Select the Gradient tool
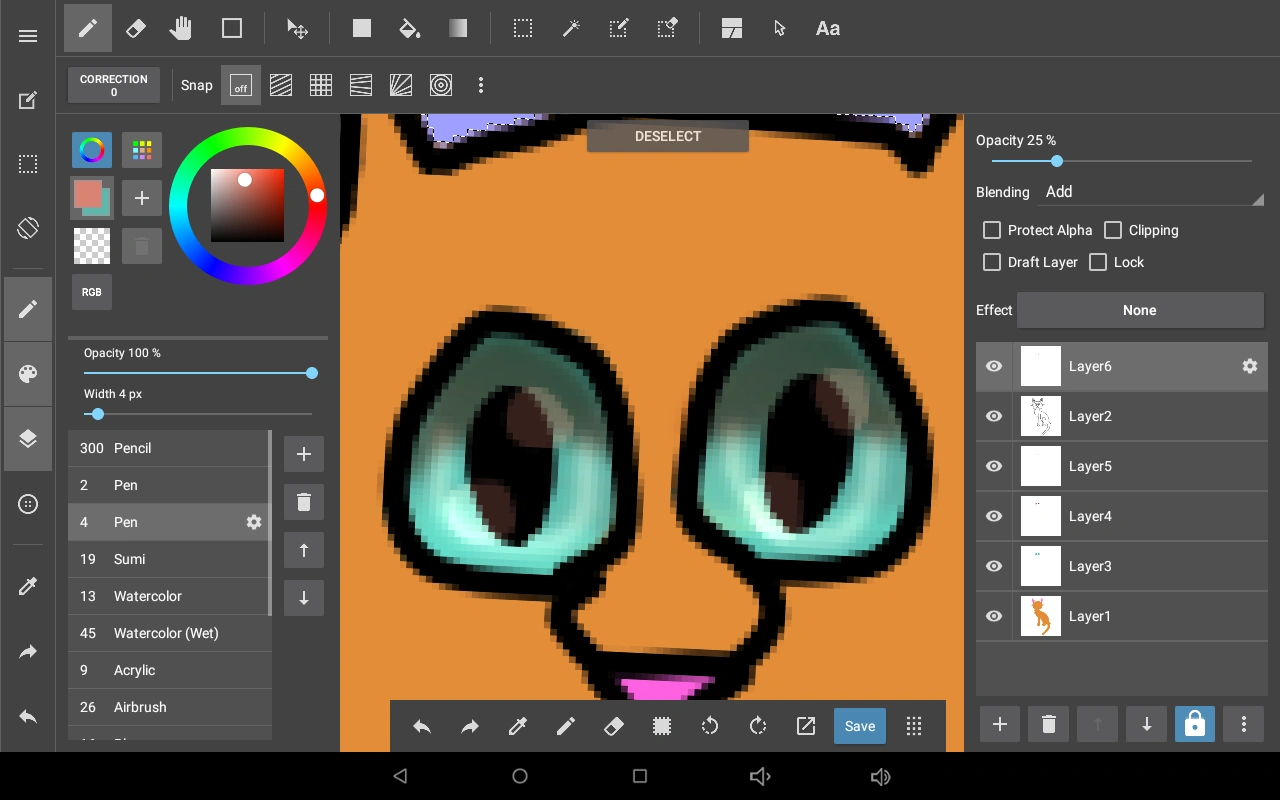 point(458,28)
